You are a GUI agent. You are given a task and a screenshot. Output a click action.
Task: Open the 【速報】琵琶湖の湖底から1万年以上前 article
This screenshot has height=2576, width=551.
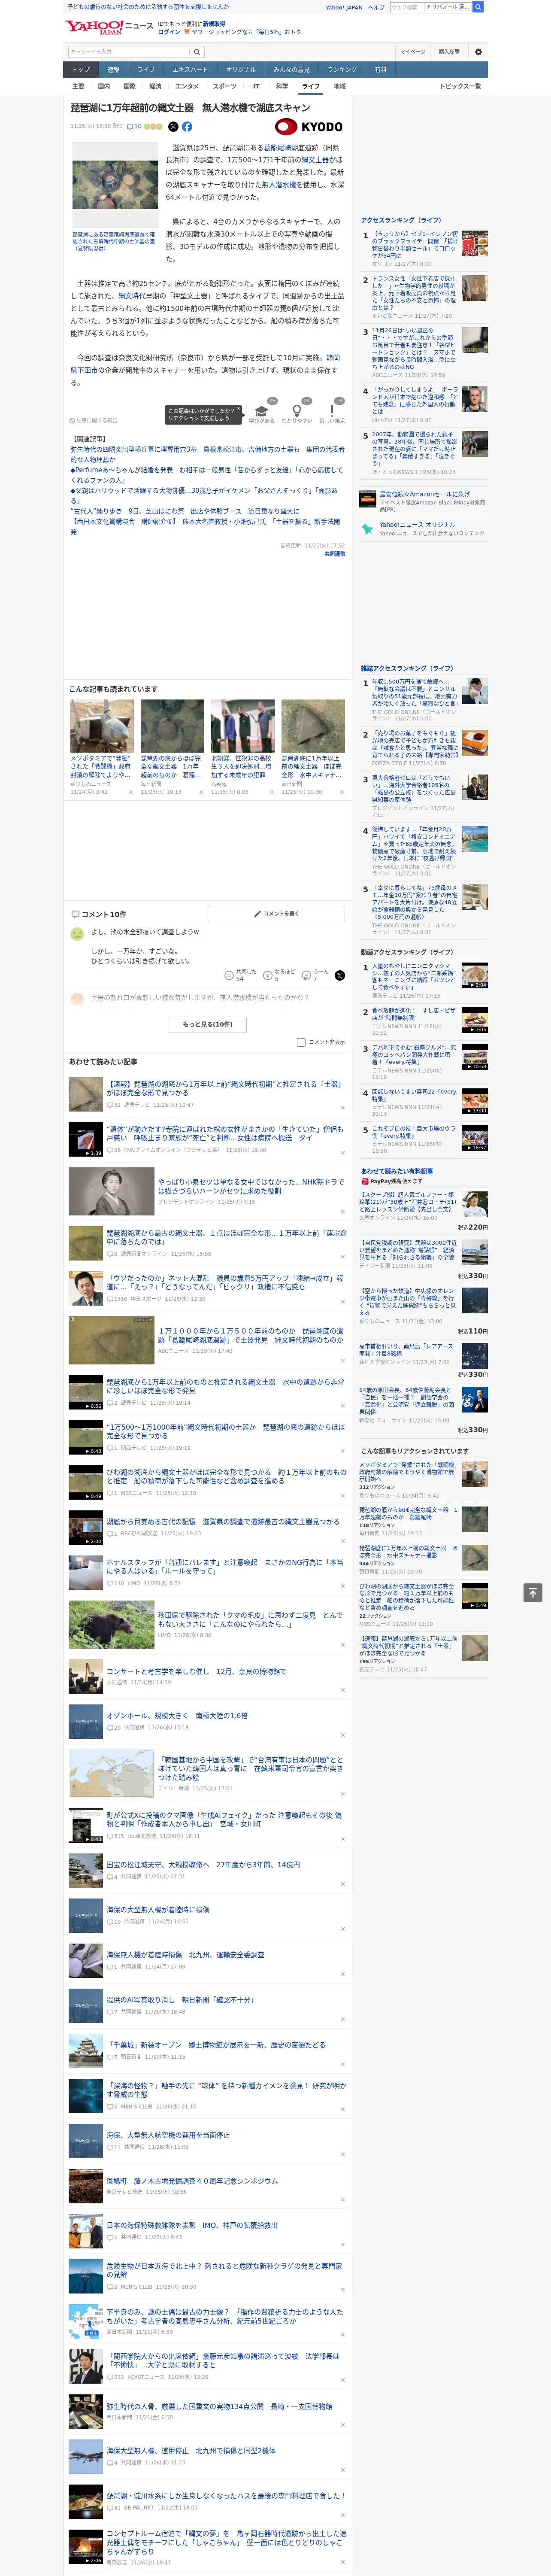[225, 1088]
